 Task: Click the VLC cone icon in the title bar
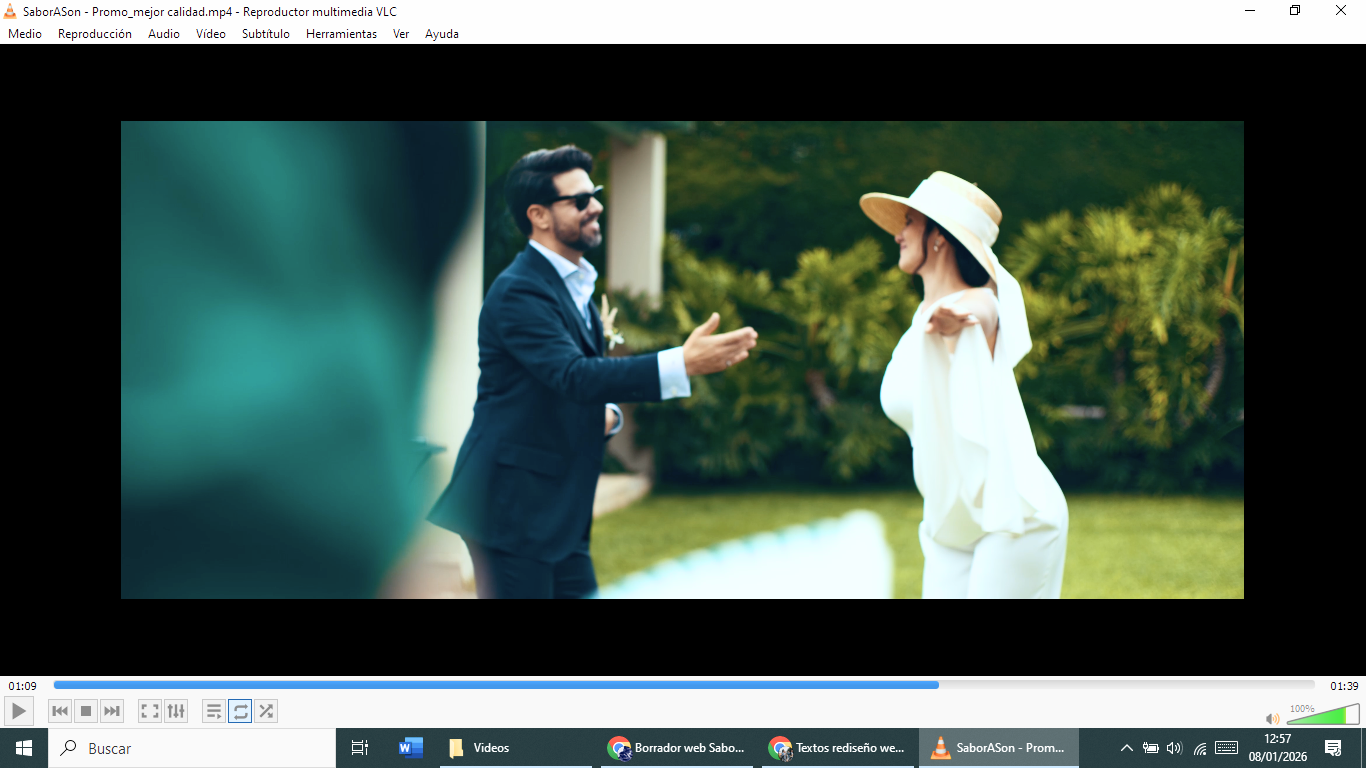pyautogui.click(x=10, y=11)
